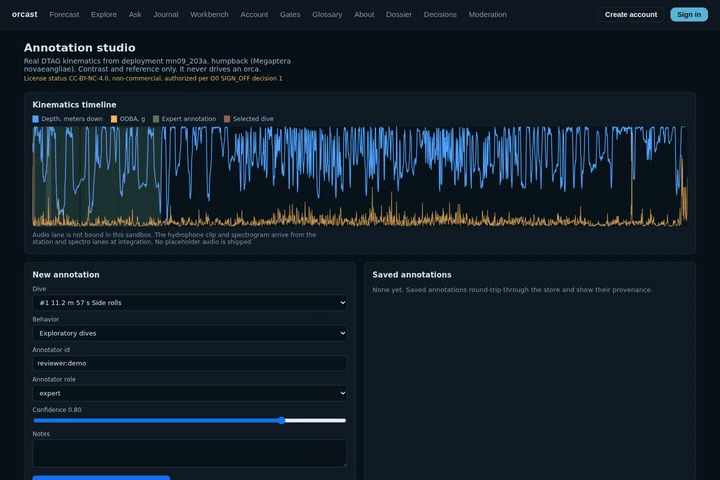Open the Workbench page
Image resolution: width=720 pixels, height=480 pixels.
point(209,15)
